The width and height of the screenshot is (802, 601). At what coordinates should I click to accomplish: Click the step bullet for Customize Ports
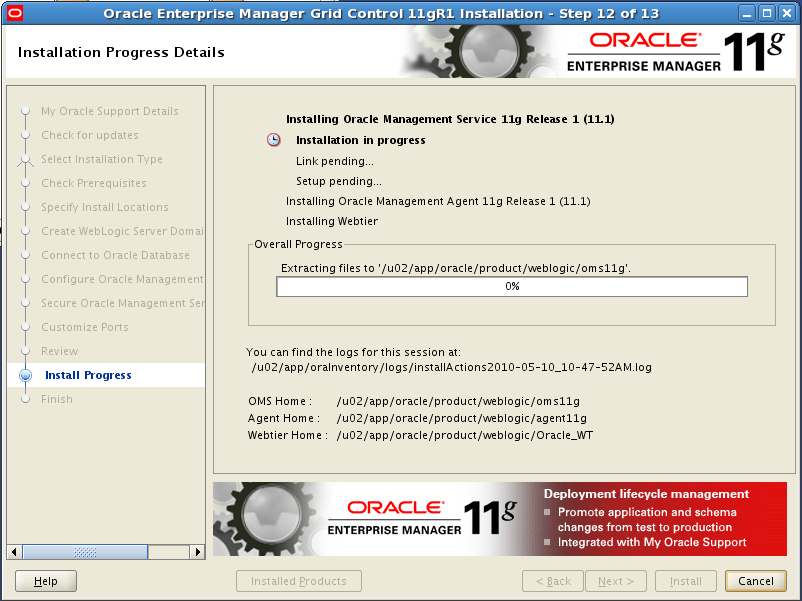(26, 327)
